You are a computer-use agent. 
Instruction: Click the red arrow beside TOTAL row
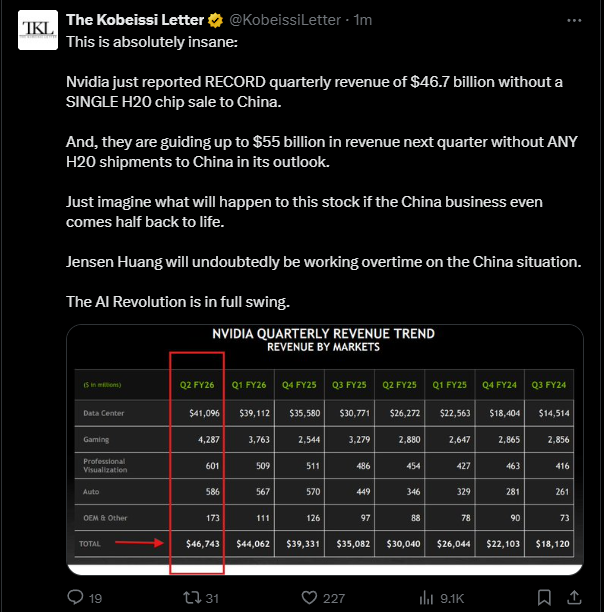coord(138,544)
